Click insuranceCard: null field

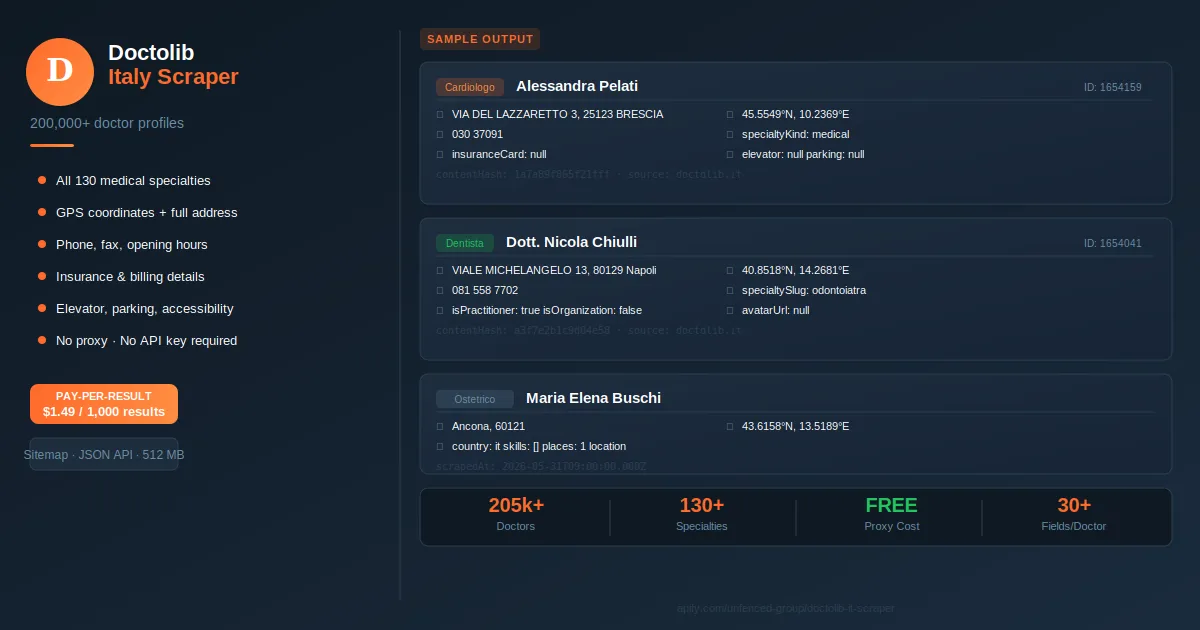pyautogui.click(x=499, y=154)
